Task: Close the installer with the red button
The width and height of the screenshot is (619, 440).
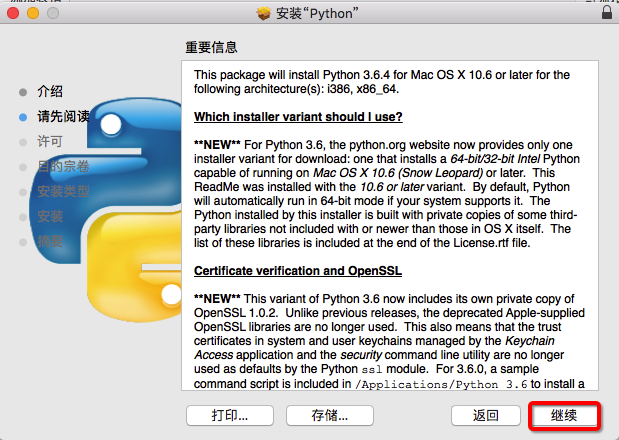Action: (x=13, y=13)
